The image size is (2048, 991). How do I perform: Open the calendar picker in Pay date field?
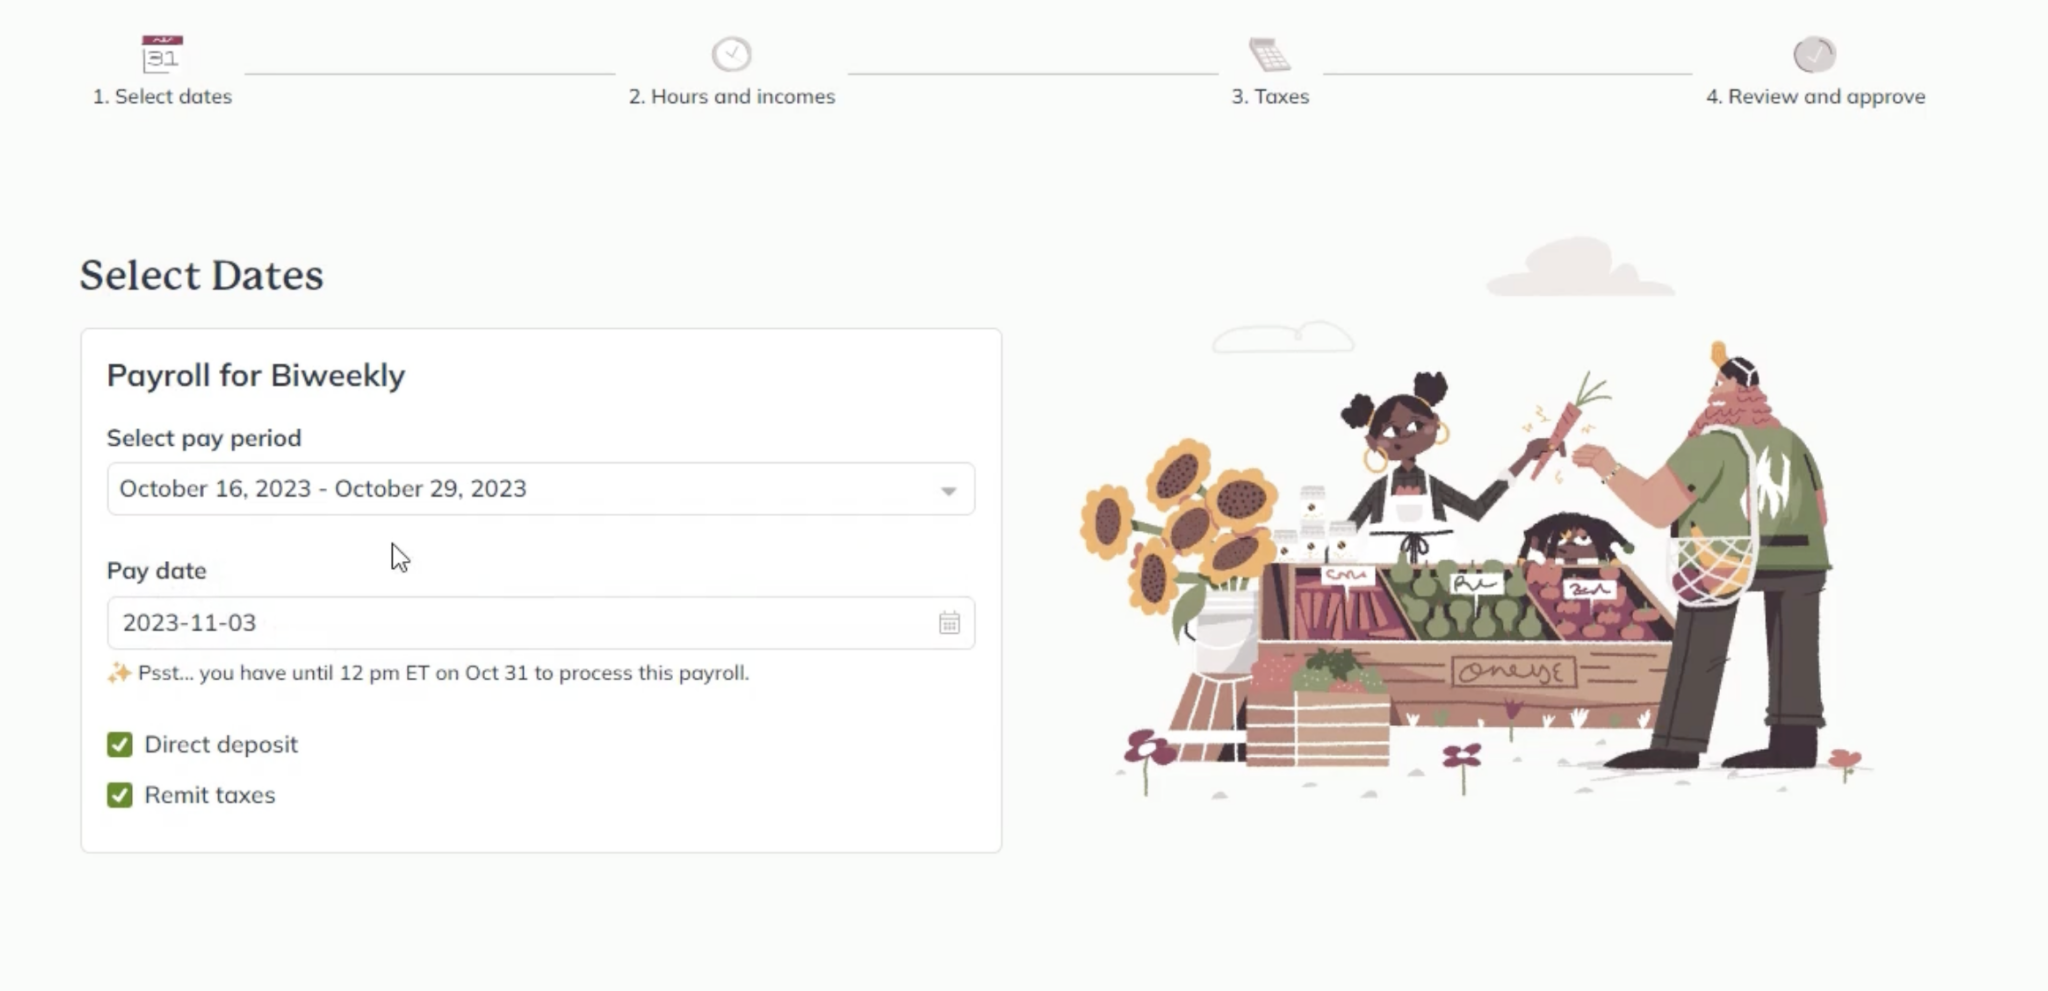click(949, 623)
